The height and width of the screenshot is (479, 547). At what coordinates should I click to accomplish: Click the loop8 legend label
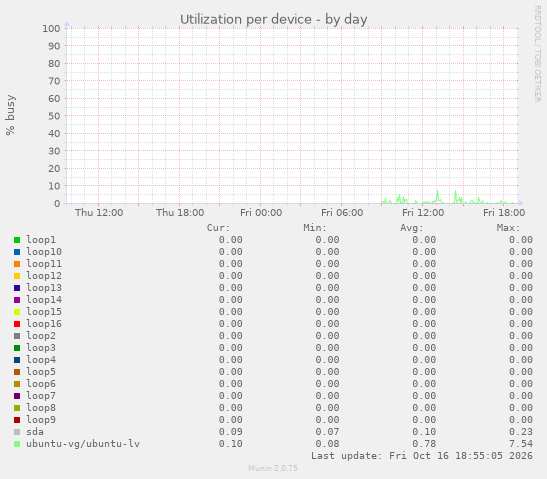pyautogui.click(x=41, y=408)
